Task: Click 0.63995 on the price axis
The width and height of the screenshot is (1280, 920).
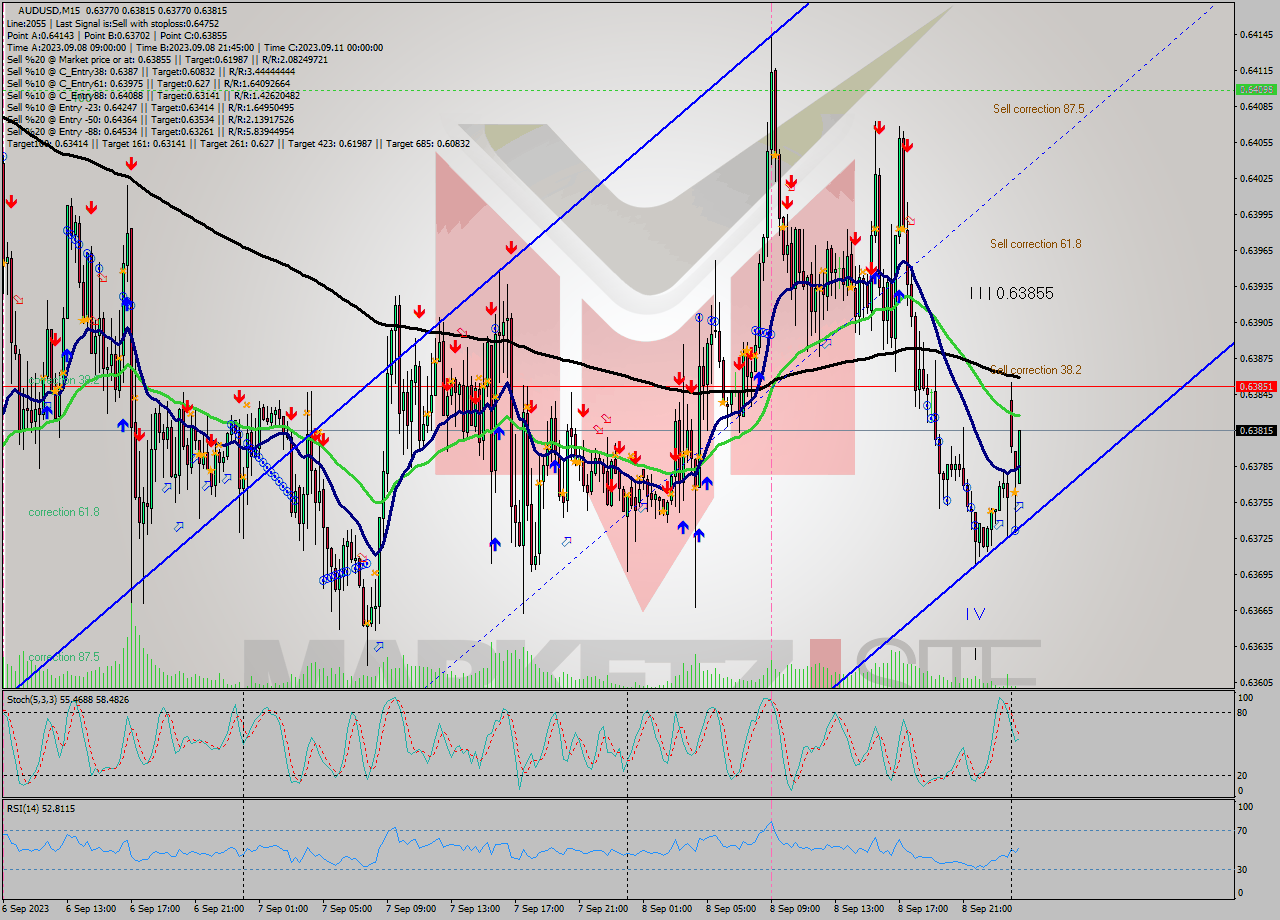Action: coord(1257,214)
